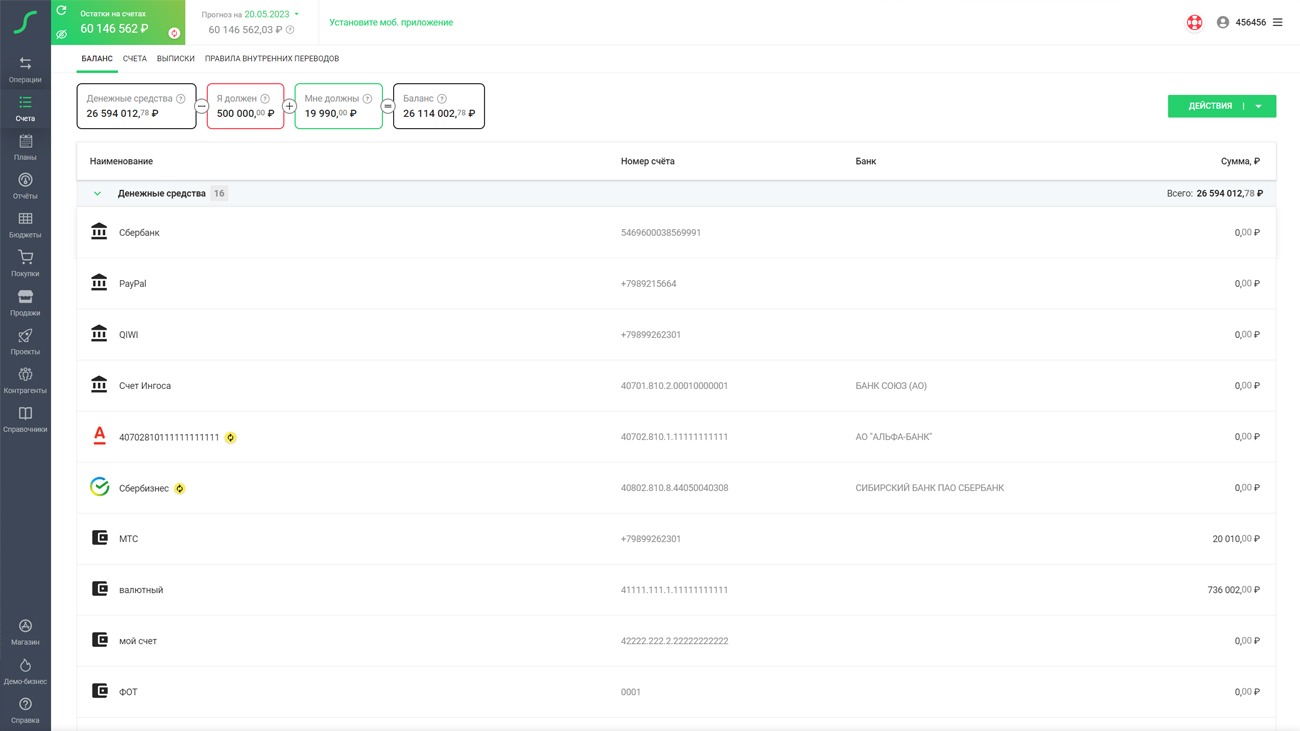
Task: Go to Отчёты in the sidebar
Action: (25, 186)
